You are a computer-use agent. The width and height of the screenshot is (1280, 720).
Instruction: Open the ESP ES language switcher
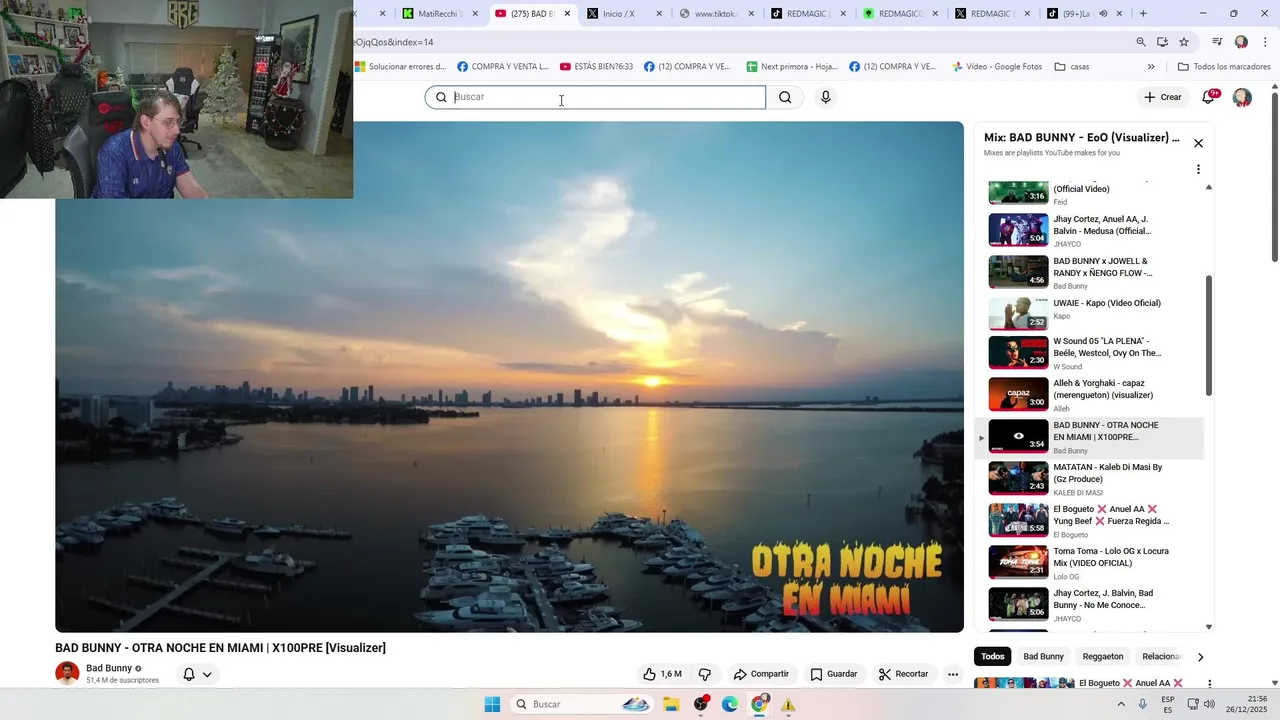[x=1168, y=704]
